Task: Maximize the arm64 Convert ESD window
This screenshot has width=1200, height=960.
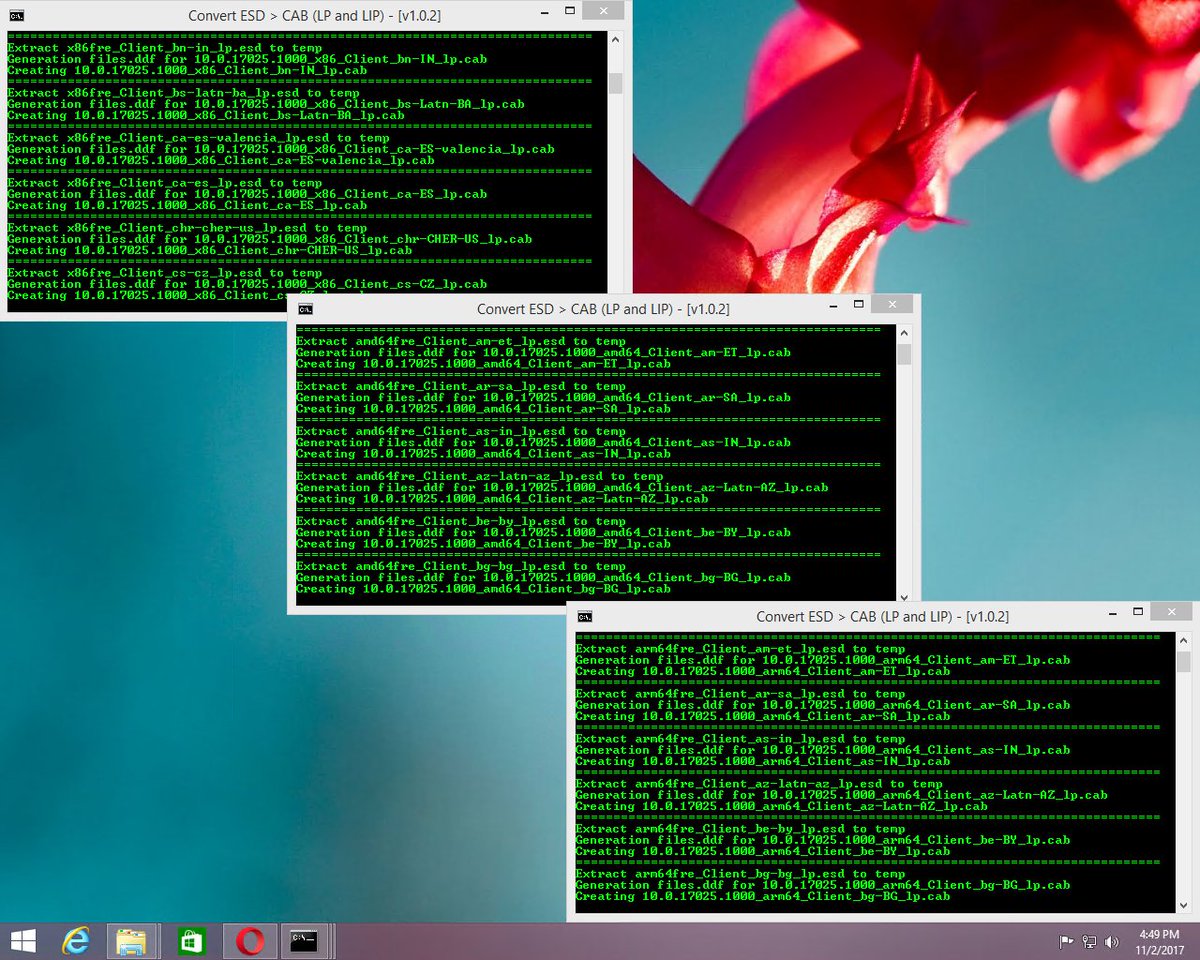Action: 1137,613
